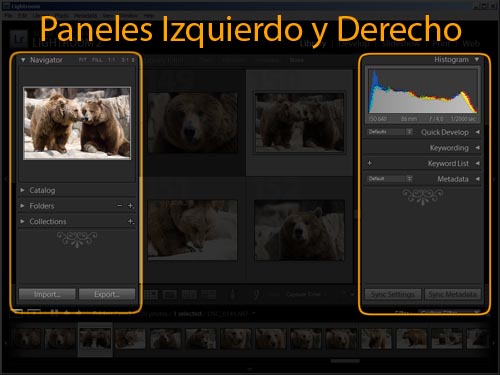Image resolution: width=500 pixels, height=375 pixels.
Task: Set Navigator zoom to FIT
Action: click(83, 60)
